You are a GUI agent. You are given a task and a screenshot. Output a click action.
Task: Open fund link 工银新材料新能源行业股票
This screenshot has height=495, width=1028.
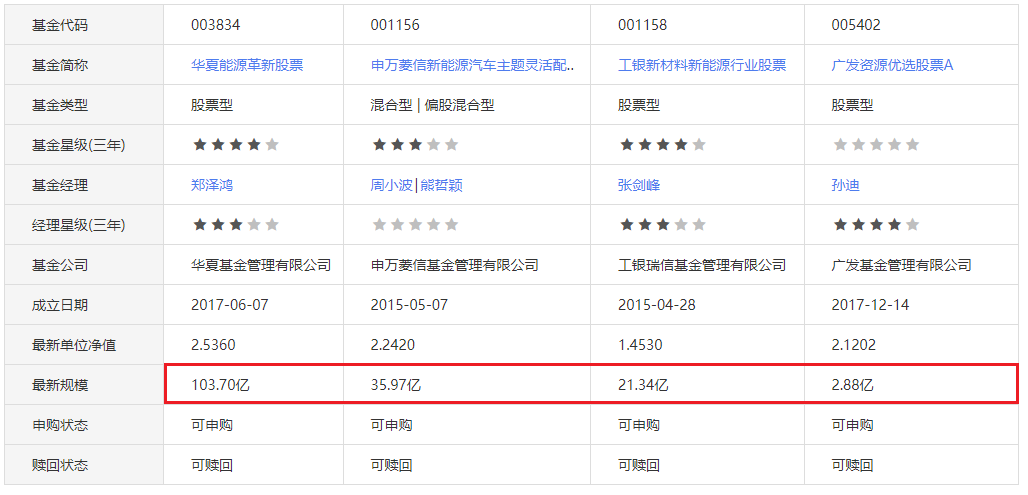702,65
